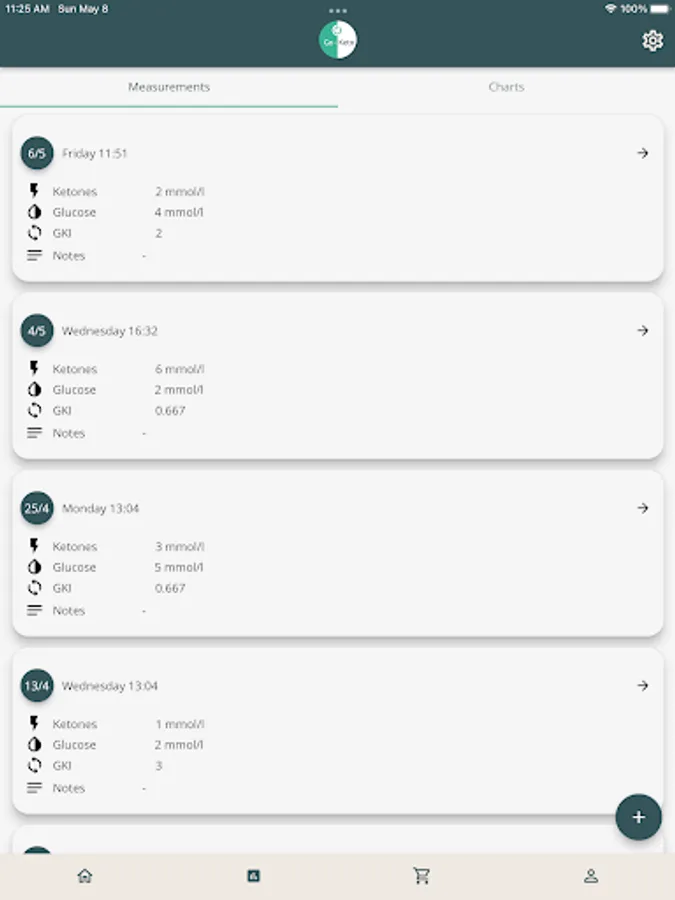Open the profile person icon
Screen dimensions: 675x900
coord(591,876)
